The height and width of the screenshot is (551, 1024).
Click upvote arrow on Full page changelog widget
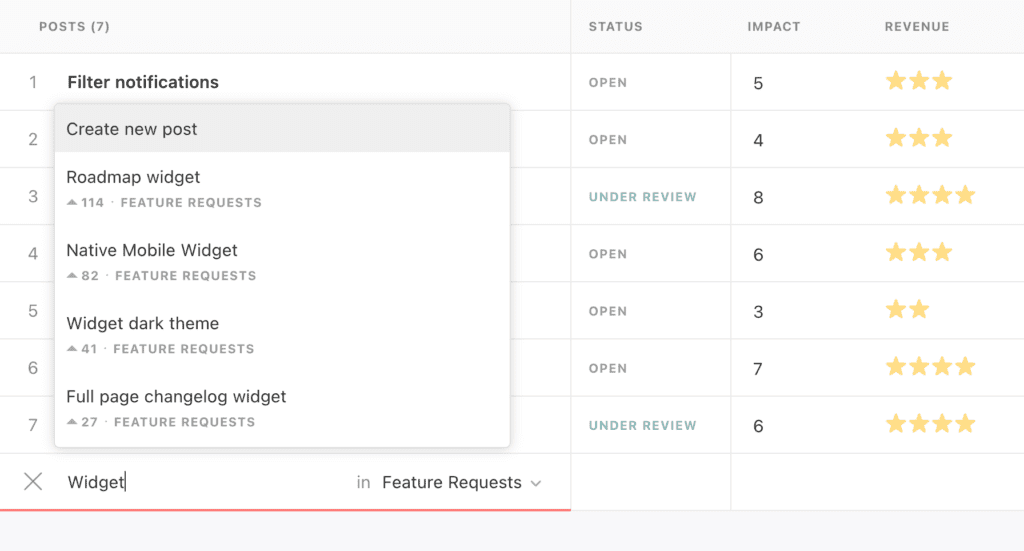click(71, 422)
